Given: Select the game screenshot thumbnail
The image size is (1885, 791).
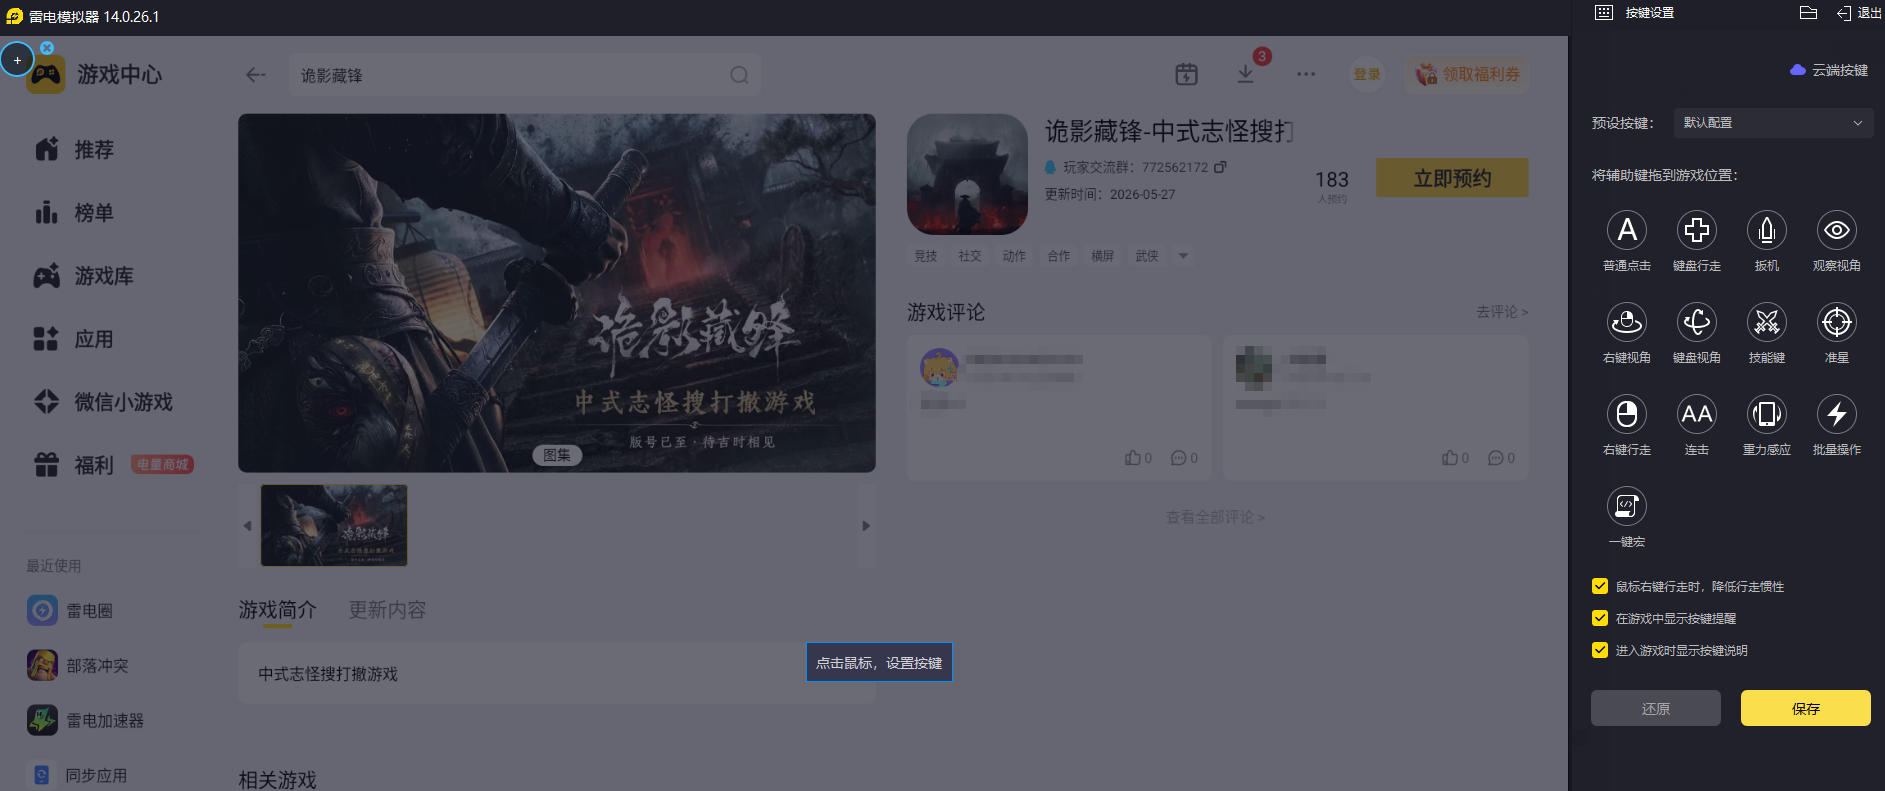Looking at the screenshot, I should (x=334, y=526).
